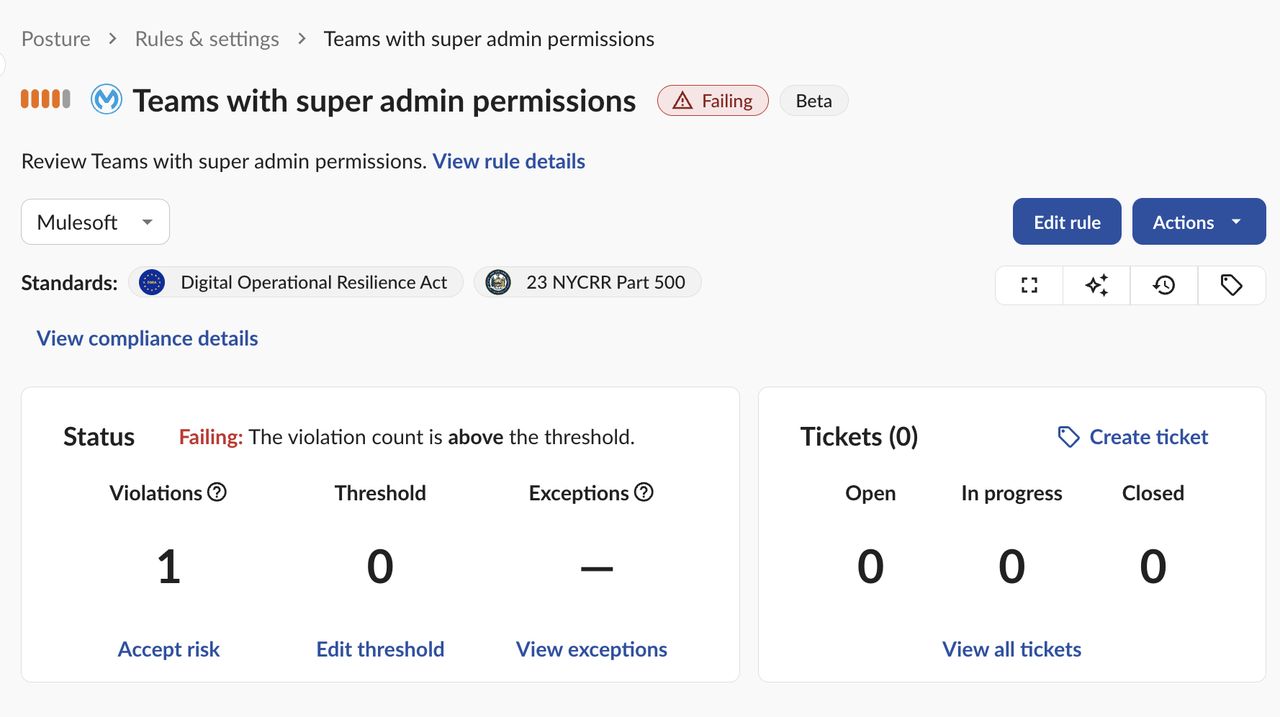
Task: Click the Edit rule button
Action: 1067,222
